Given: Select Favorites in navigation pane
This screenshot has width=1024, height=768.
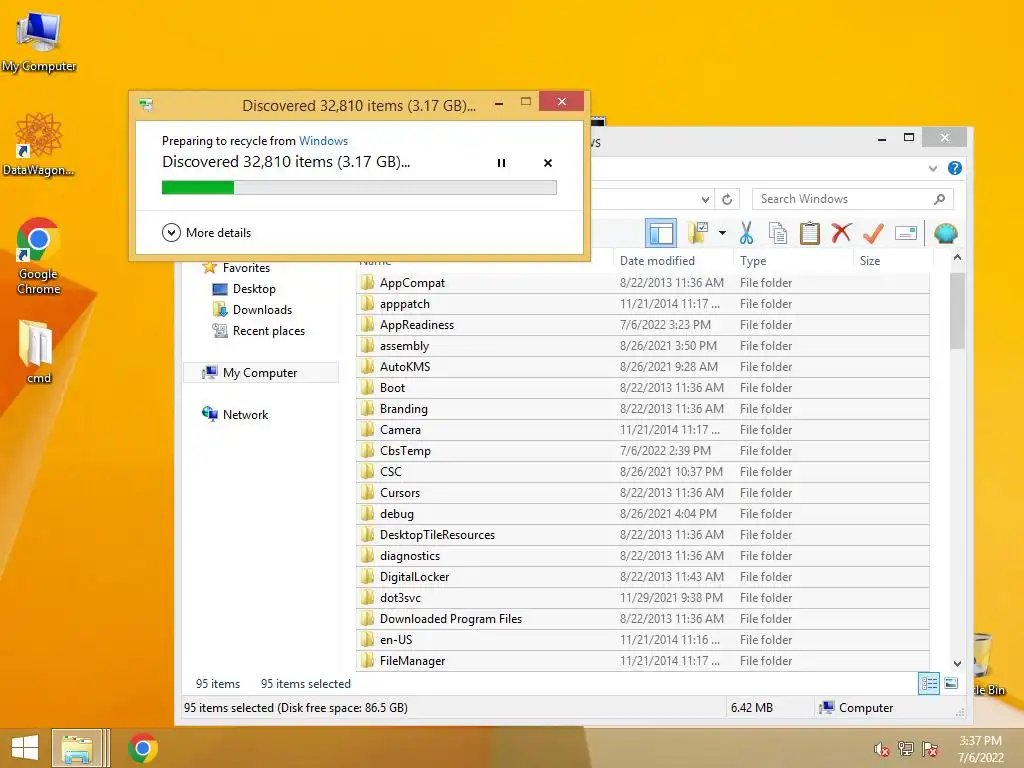Looking at the screenshot, I should pyautogui.click(x=246, y=268).
